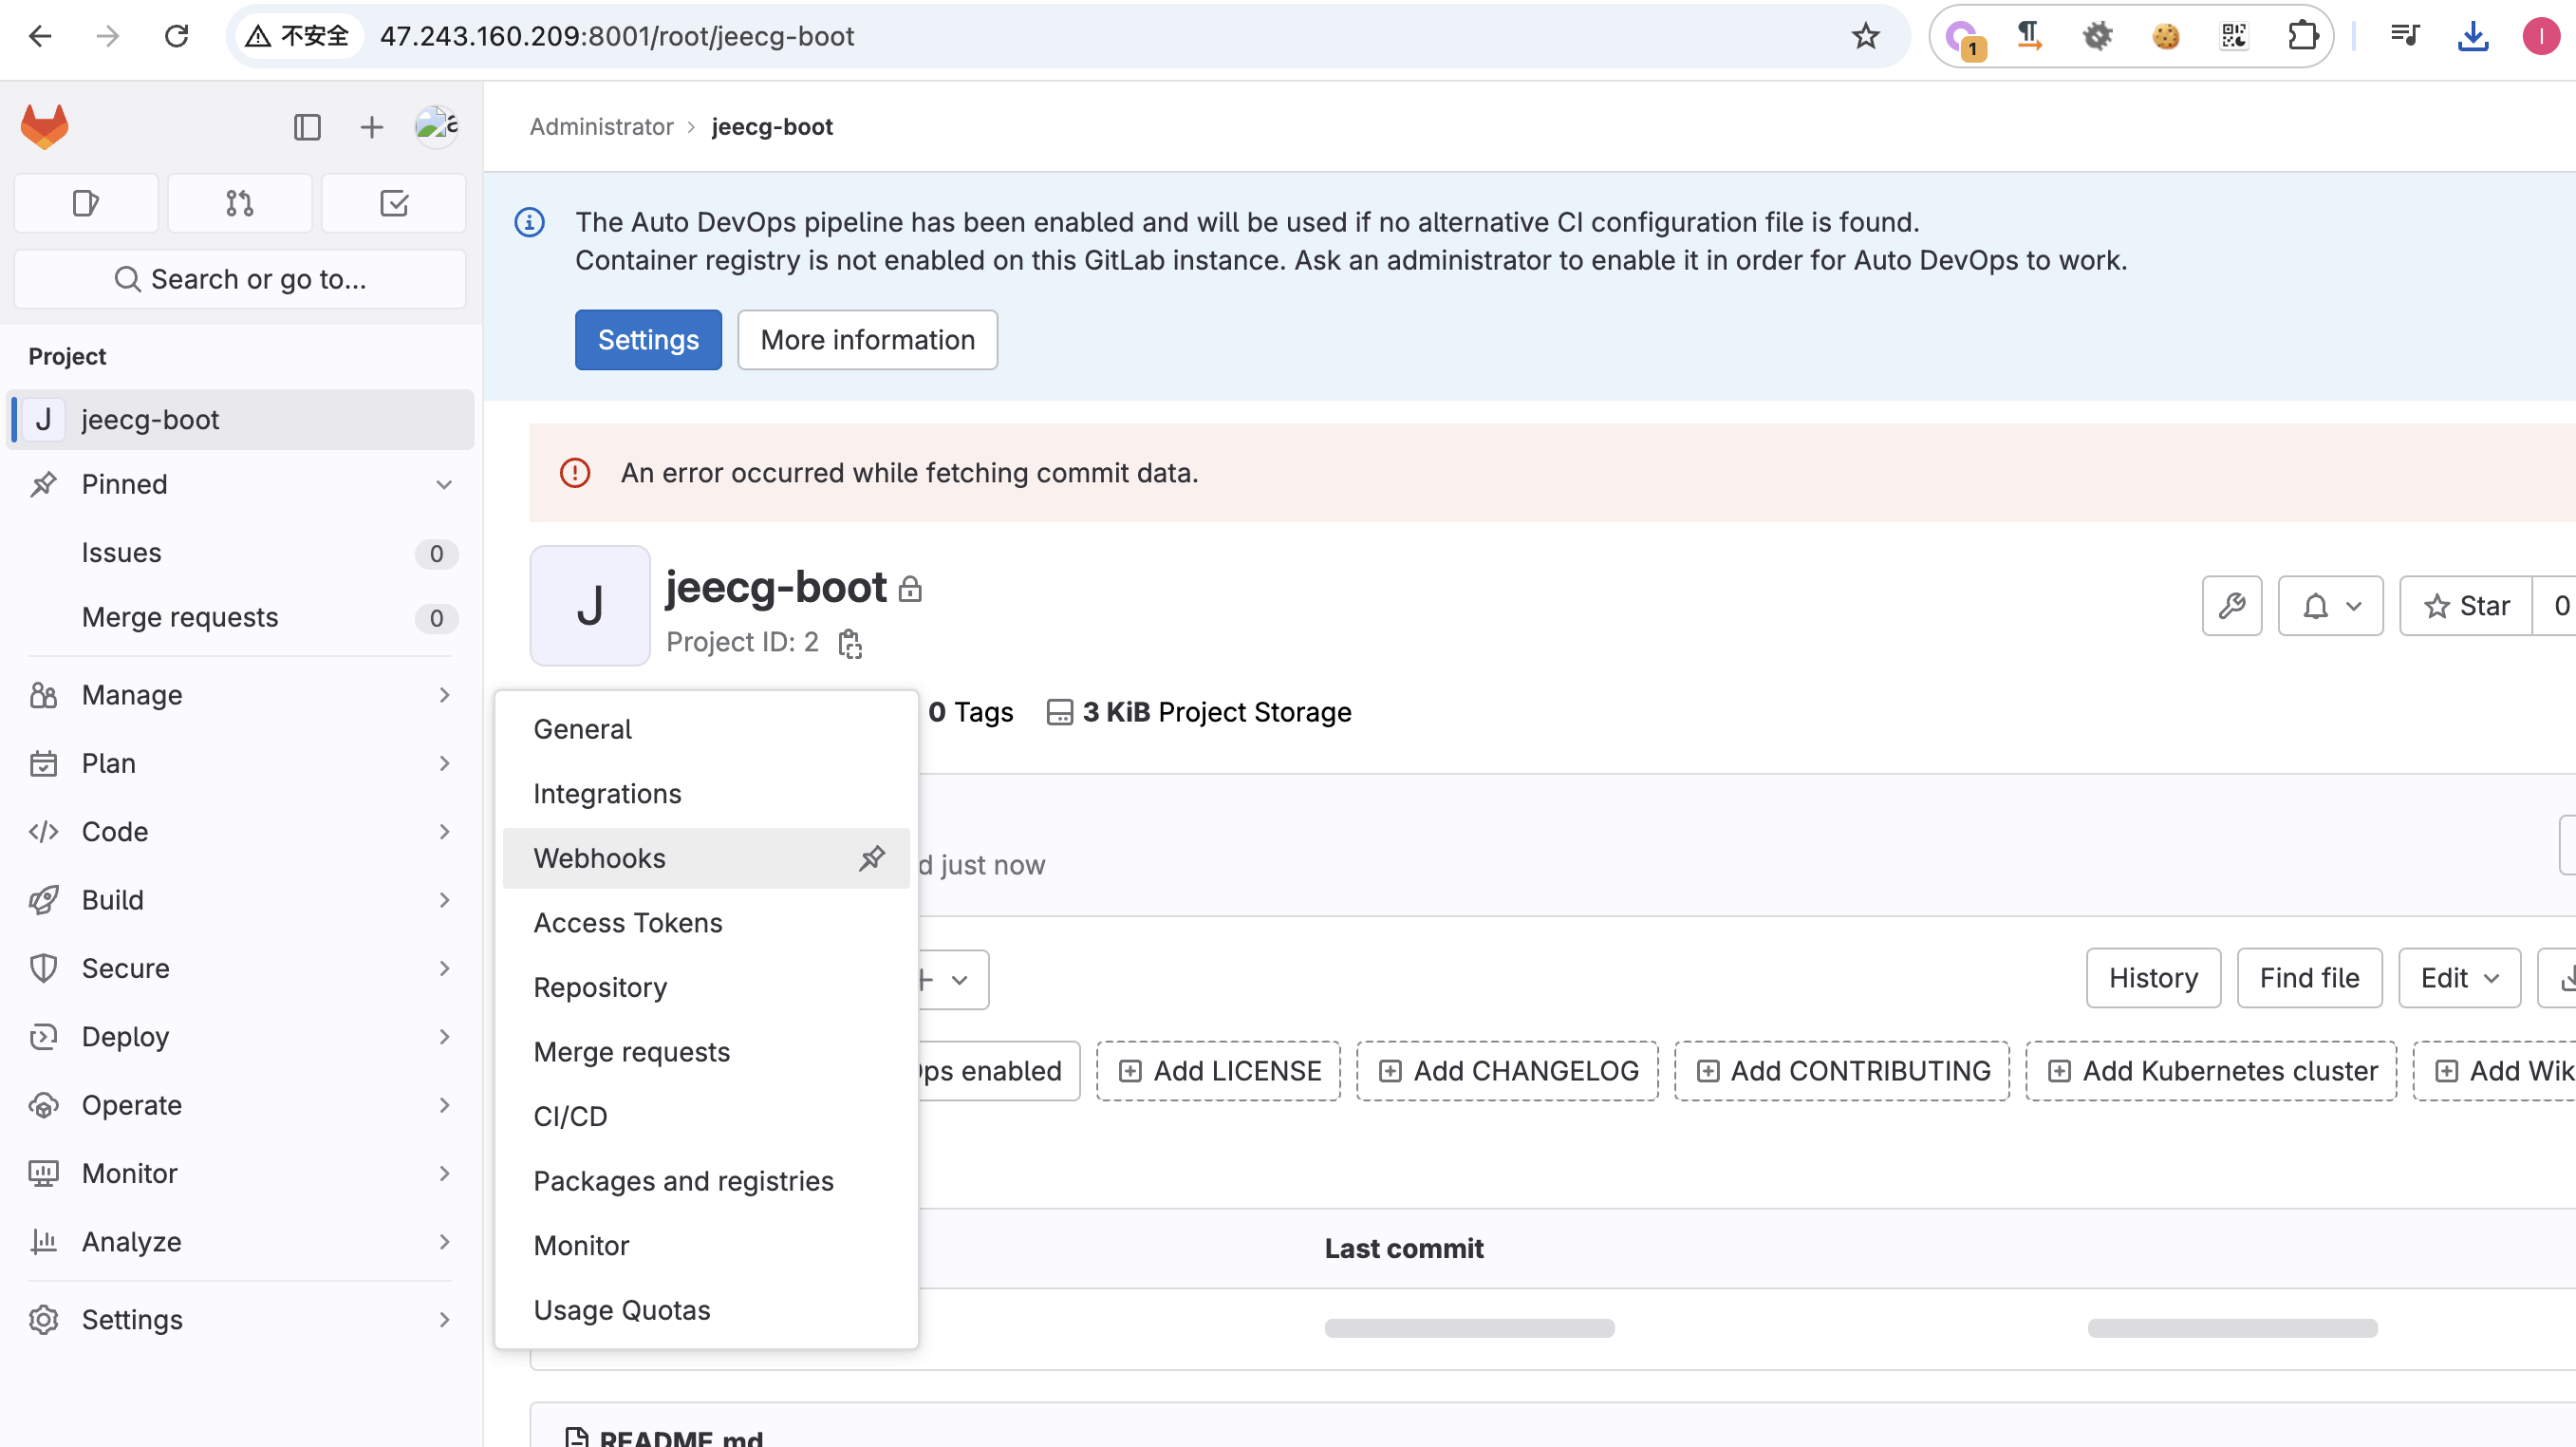This screenshot has width=2576, height=1447.
Task: Click the create new (+) icon
Action: click(x=371, y=126)
